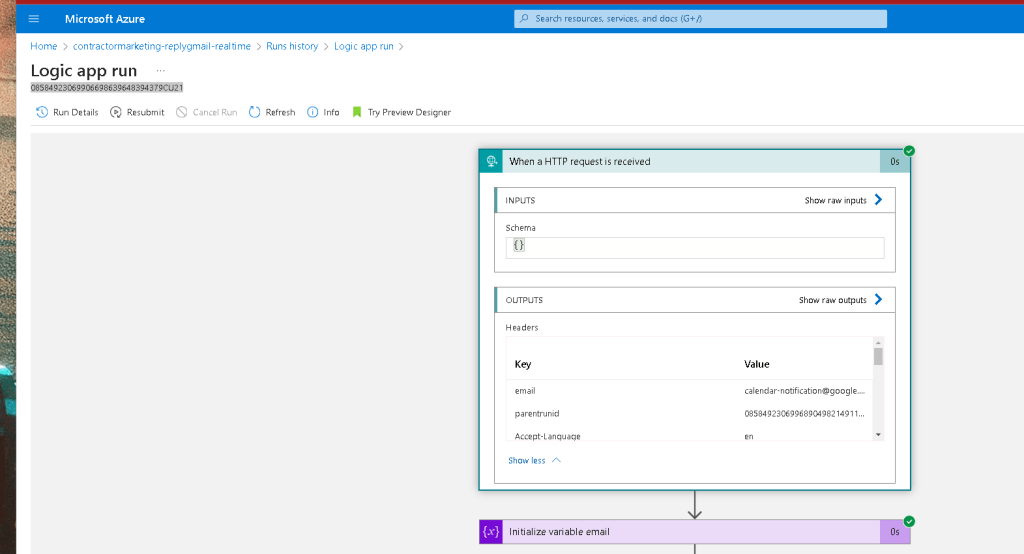Click the OUTPUTS section label

pos(524,300)
